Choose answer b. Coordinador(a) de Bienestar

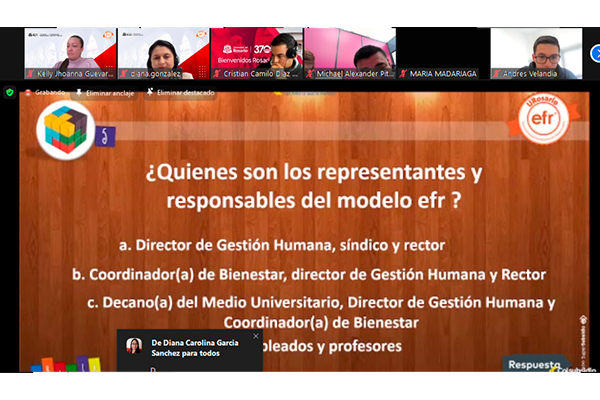tap(309, 273)
